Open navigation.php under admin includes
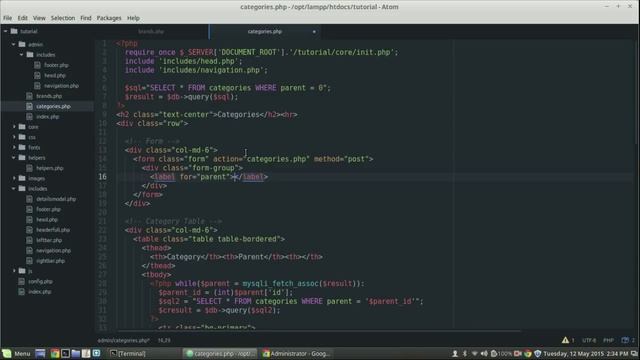640x360 pixels. [x=61, y=86]
